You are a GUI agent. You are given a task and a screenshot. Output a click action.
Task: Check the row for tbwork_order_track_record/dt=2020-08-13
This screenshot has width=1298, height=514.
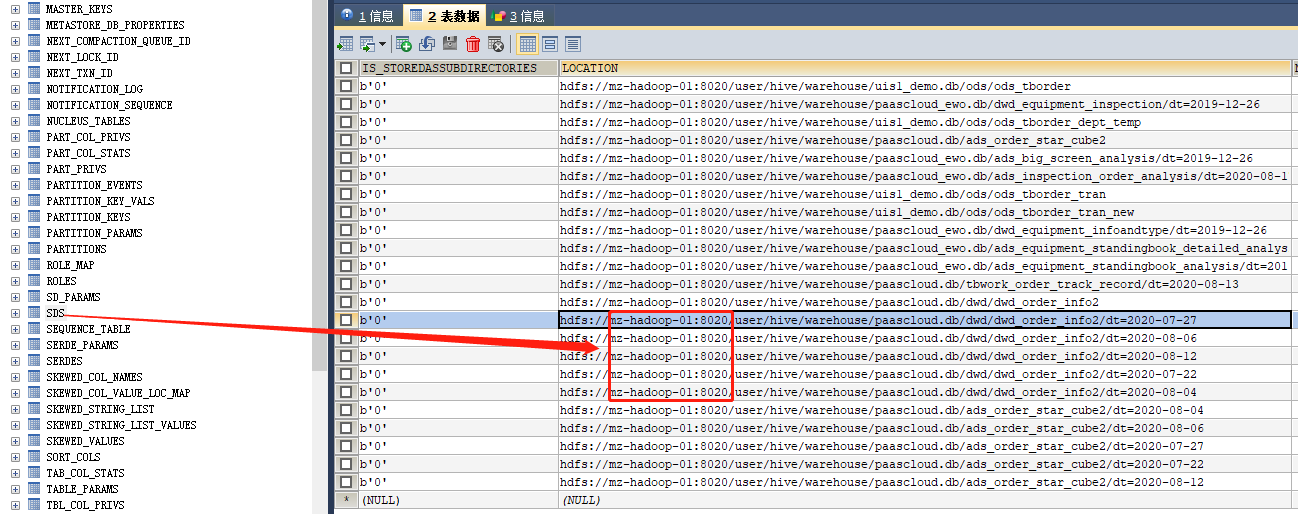coord(346,284)
